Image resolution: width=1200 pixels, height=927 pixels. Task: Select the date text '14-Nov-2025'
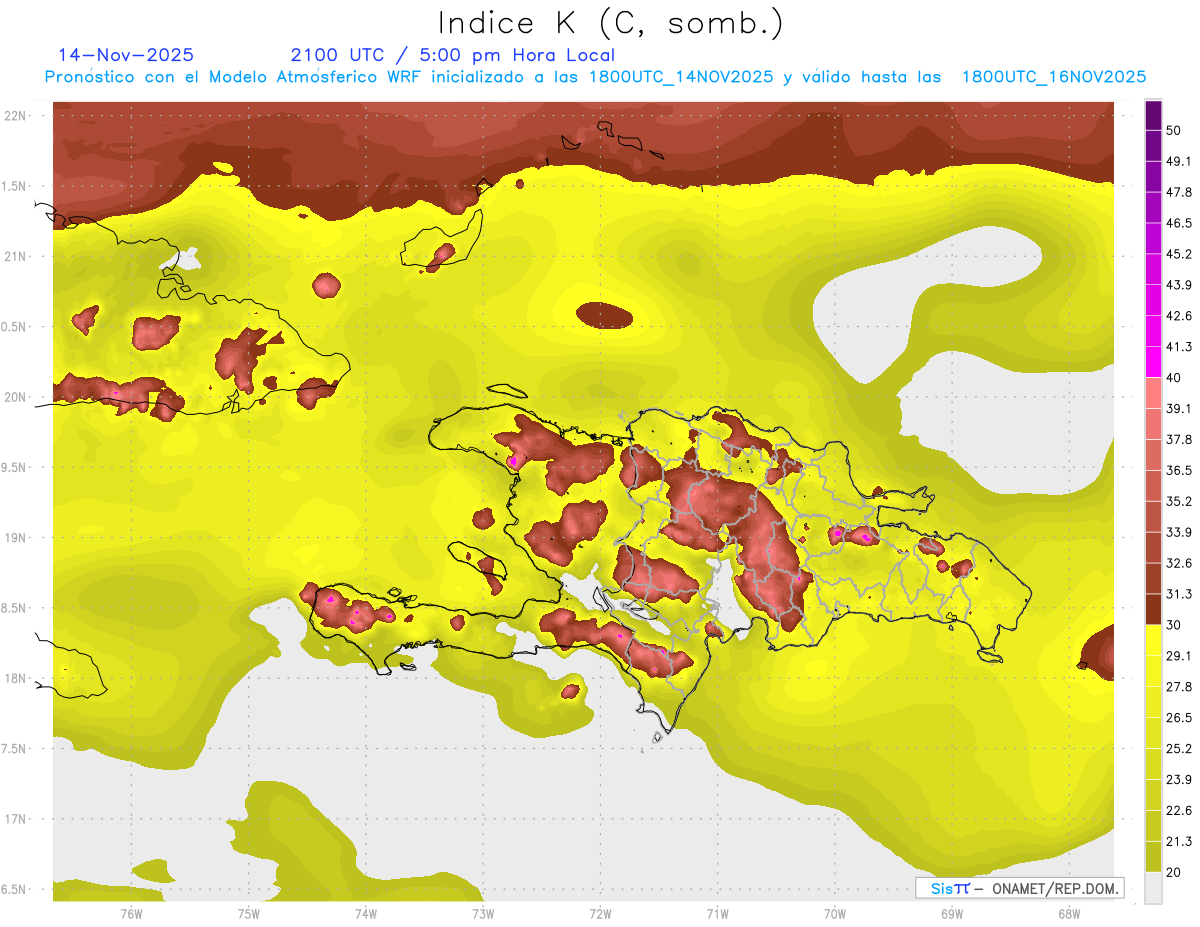coord(126,55)
